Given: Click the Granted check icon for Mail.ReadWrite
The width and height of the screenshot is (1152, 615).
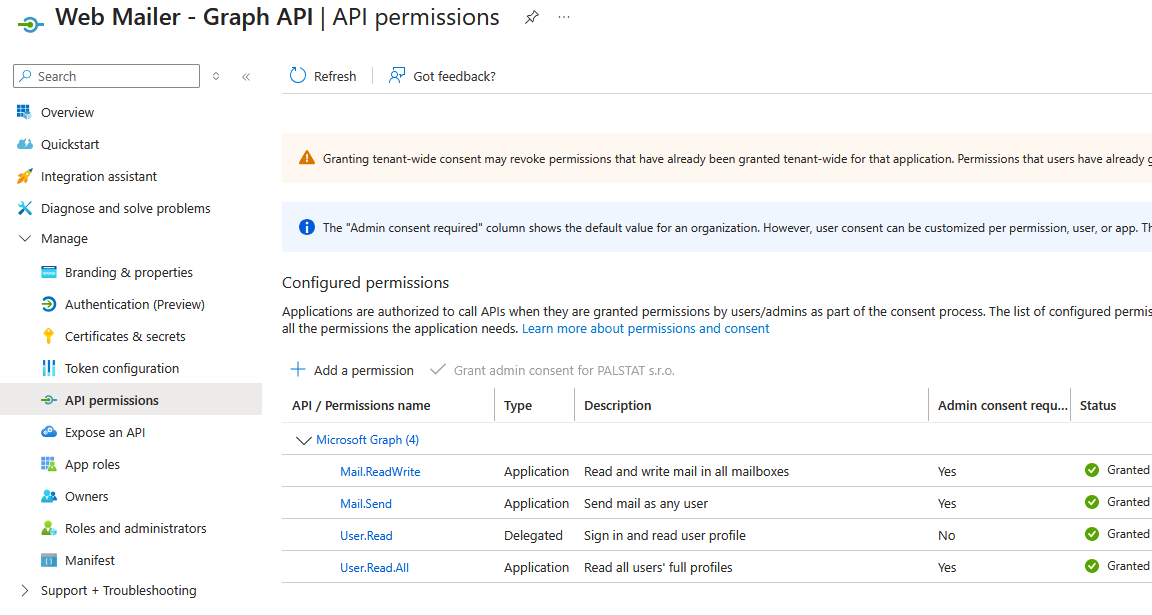Looking at the screenshot, I should (1092, 470).
